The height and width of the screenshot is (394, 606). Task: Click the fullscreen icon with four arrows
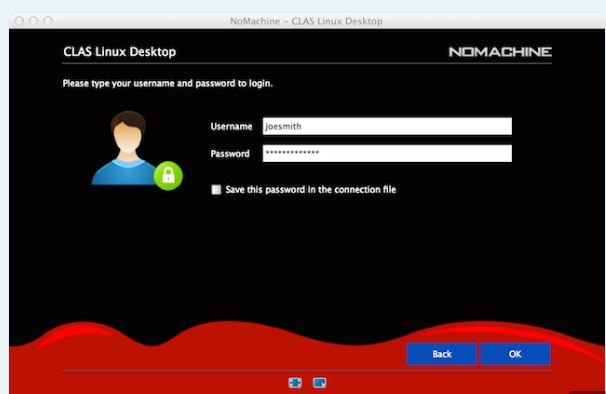(295, 383)
